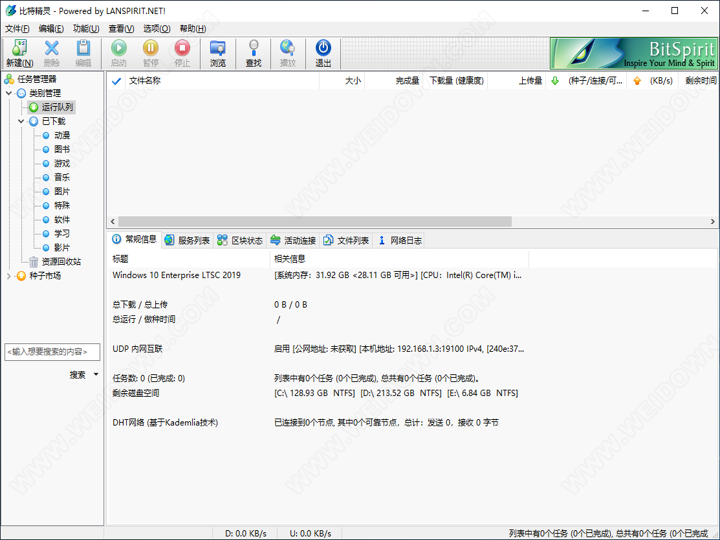Viewport: 720px width, 540px height.
Task: Switch to the 区块状态 tab
Action: [x=240, y=240]
